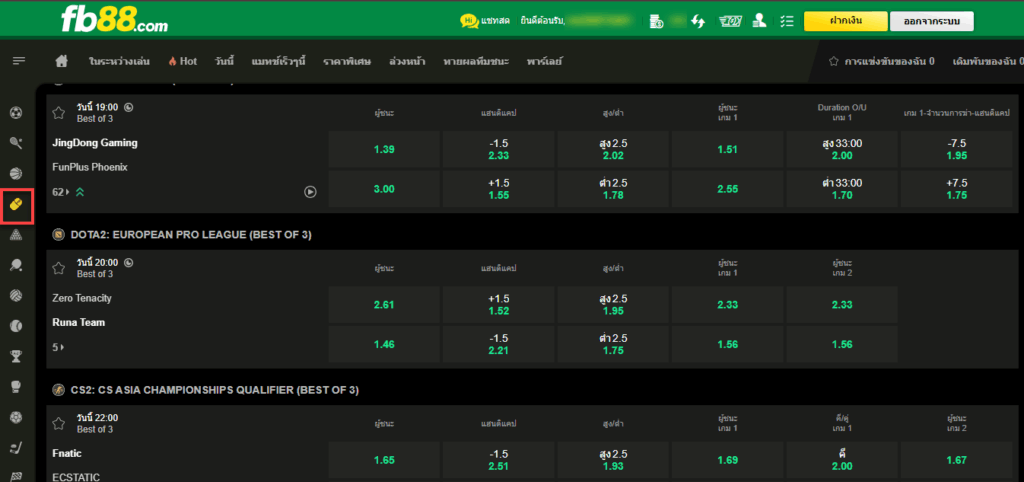Select the basketball sport icon
The height and width of the screenshot is (482, 1024).
coord(16,173)
